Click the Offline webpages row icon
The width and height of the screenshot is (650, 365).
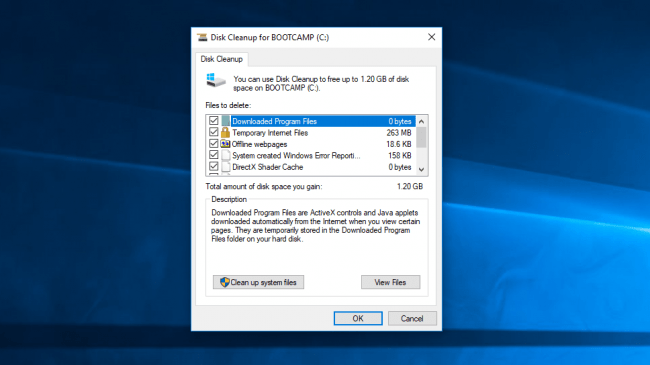coord(226,144)
